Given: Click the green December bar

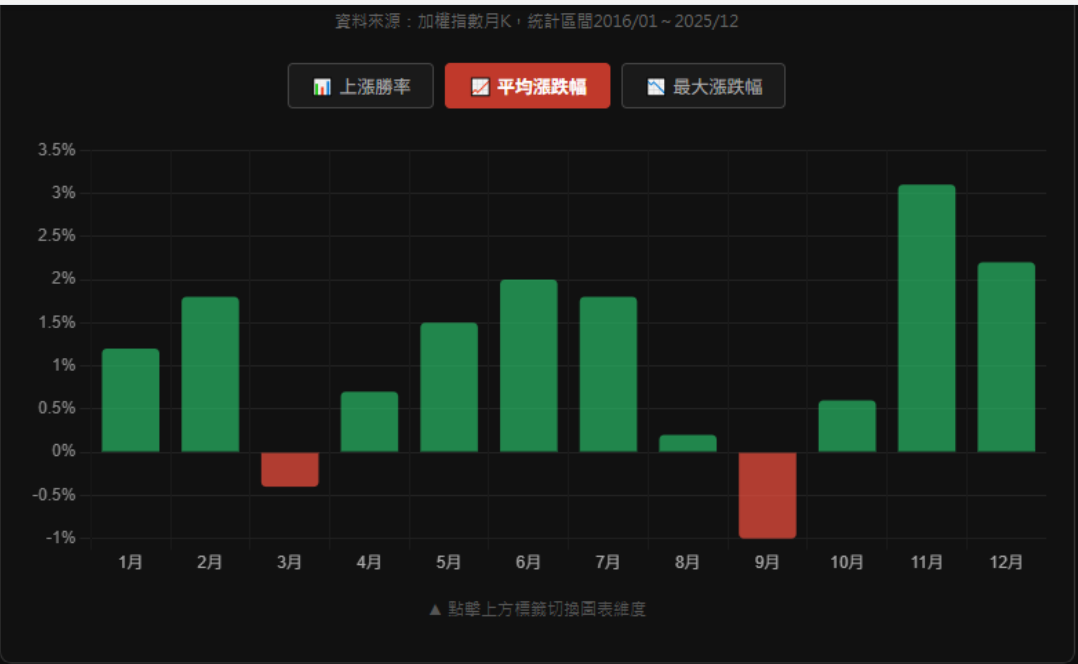Looking at the screenshot, I should pos(1006,357).
